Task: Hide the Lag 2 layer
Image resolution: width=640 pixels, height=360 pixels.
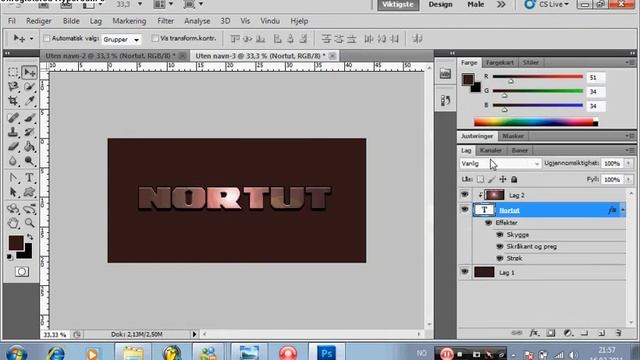Action: point(464,195)
